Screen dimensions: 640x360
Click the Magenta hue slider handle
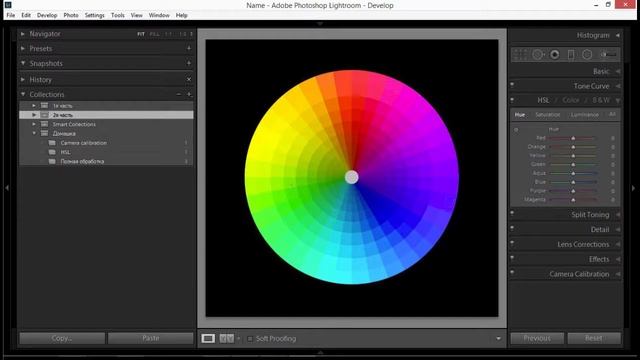click(x=573, y=200)
